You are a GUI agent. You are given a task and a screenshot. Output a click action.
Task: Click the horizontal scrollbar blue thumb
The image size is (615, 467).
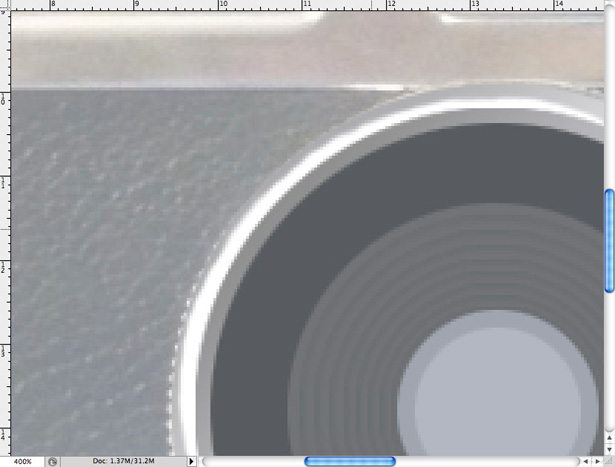(x=350, y=462)
